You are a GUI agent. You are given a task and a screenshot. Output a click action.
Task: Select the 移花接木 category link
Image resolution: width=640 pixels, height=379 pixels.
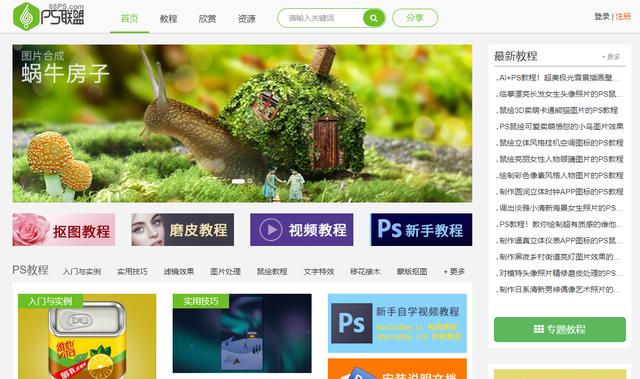[x=365, y=271]
